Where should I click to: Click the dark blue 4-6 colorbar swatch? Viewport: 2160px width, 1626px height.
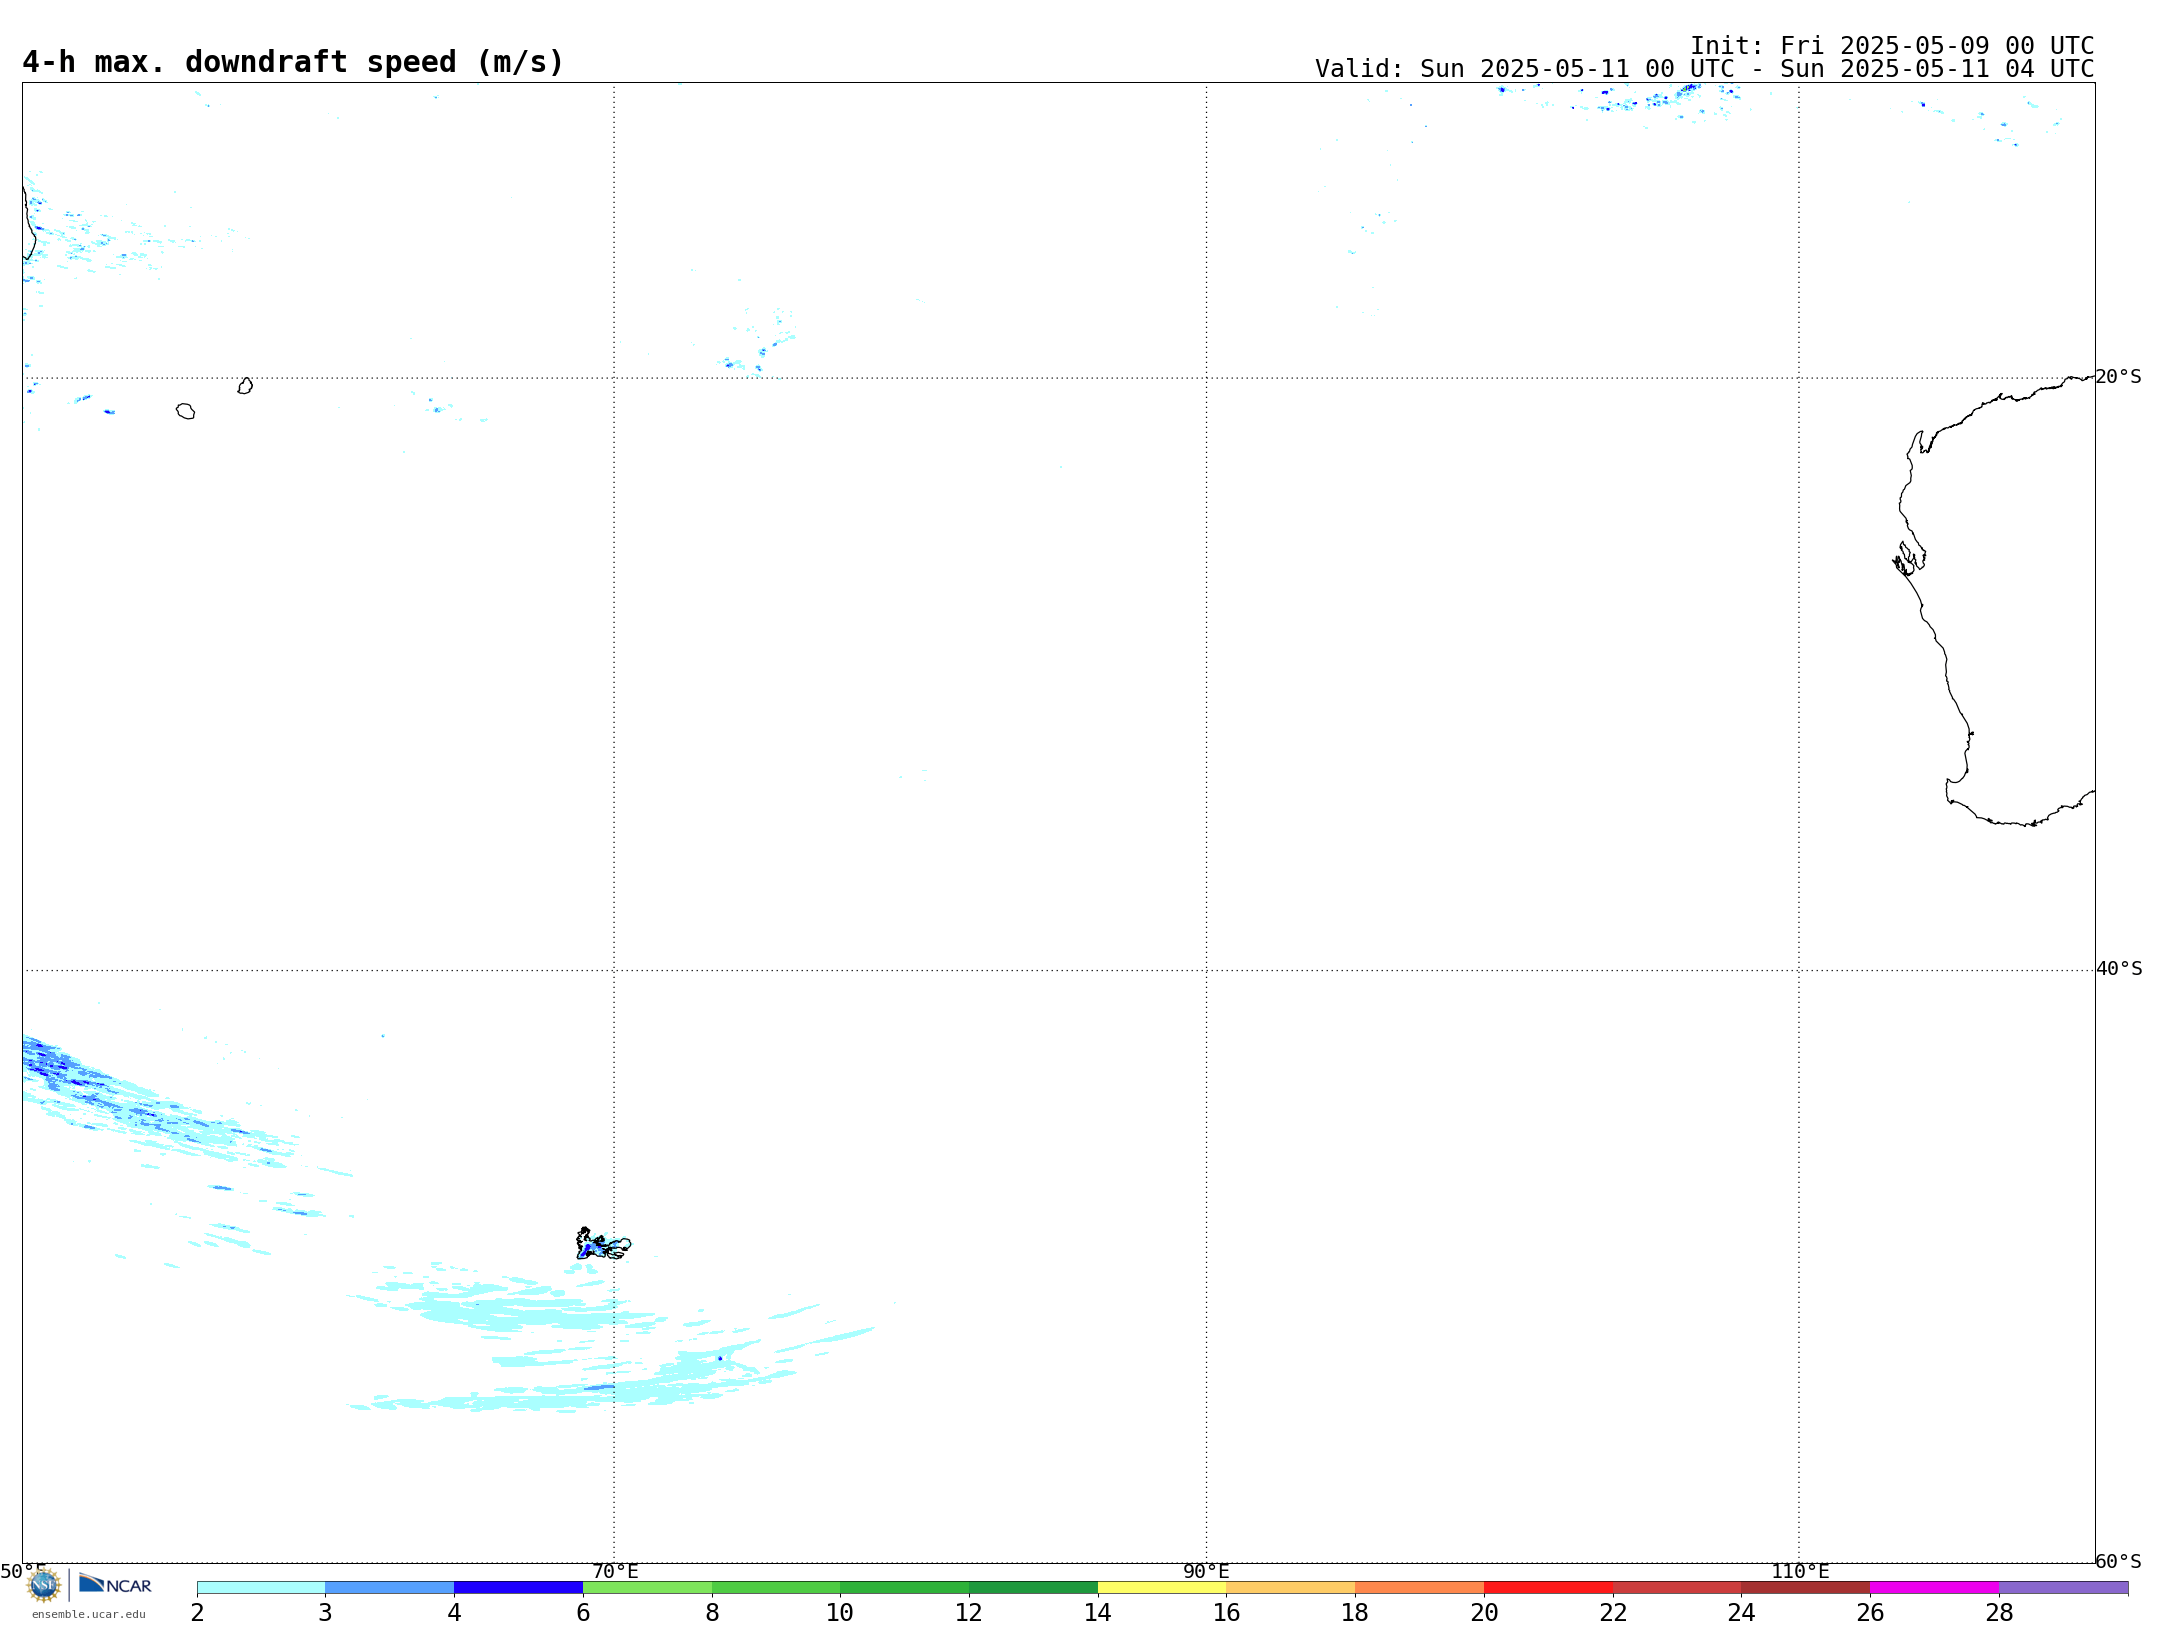[x=518, y=1587]
